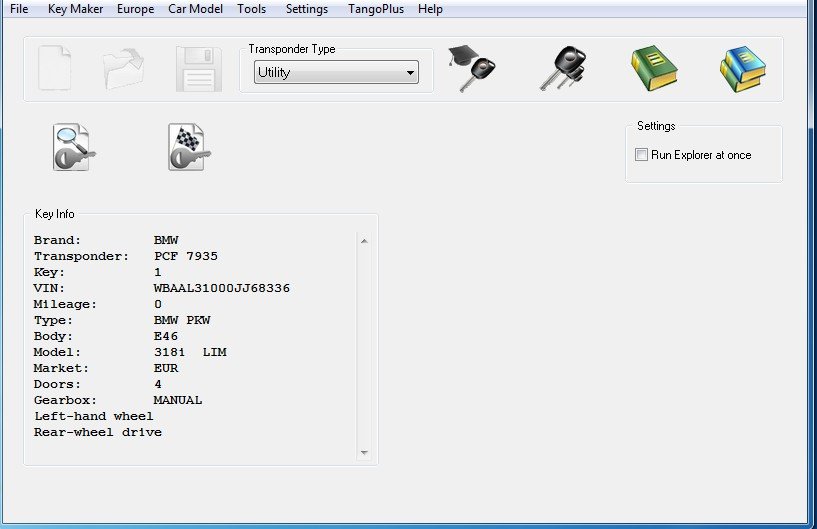The height and width of the screenshot is (529, 817).
Task: Open the Europe menu
Action: coord(135,9)
